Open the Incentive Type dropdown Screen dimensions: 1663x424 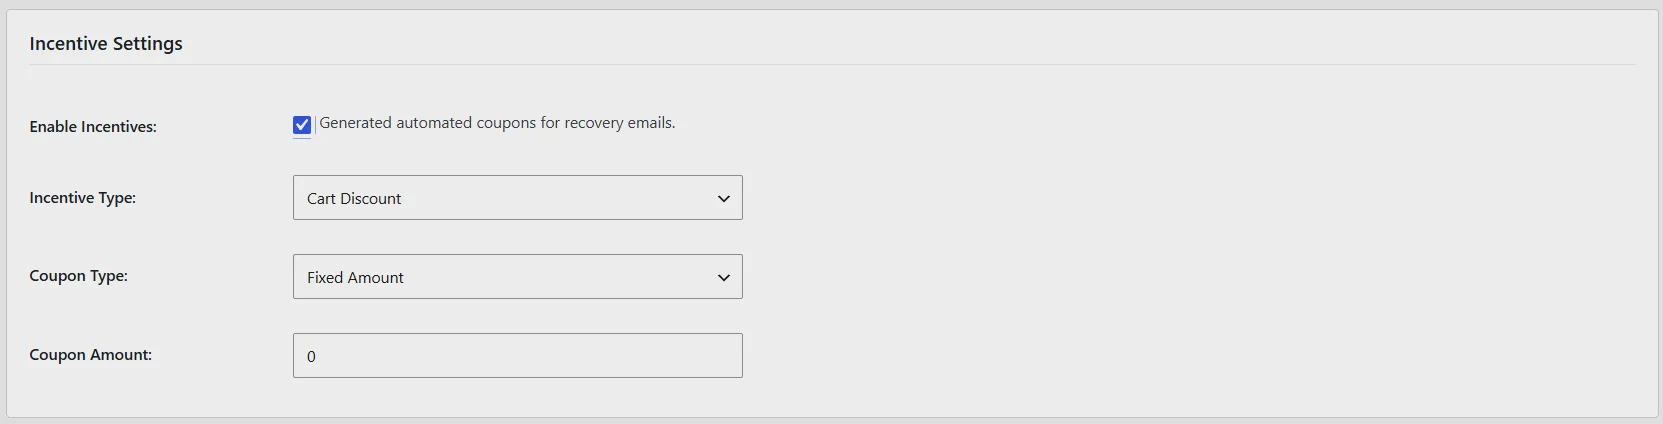point(518,198)
